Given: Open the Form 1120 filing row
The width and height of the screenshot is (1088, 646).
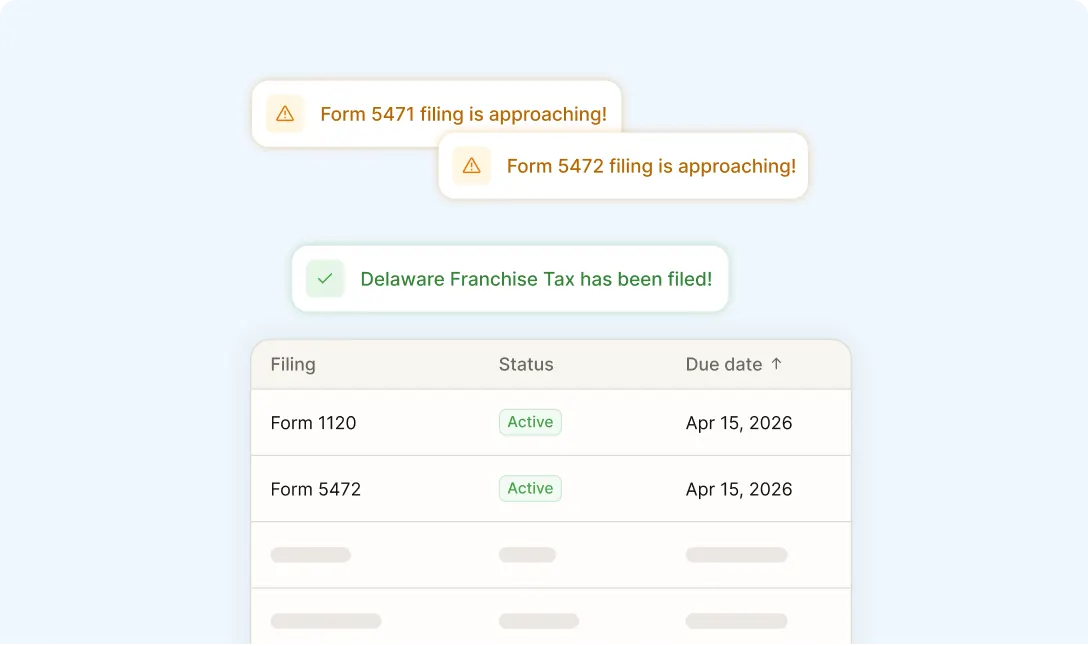Looking at the screenshot, I should click(x=313, y=422).
